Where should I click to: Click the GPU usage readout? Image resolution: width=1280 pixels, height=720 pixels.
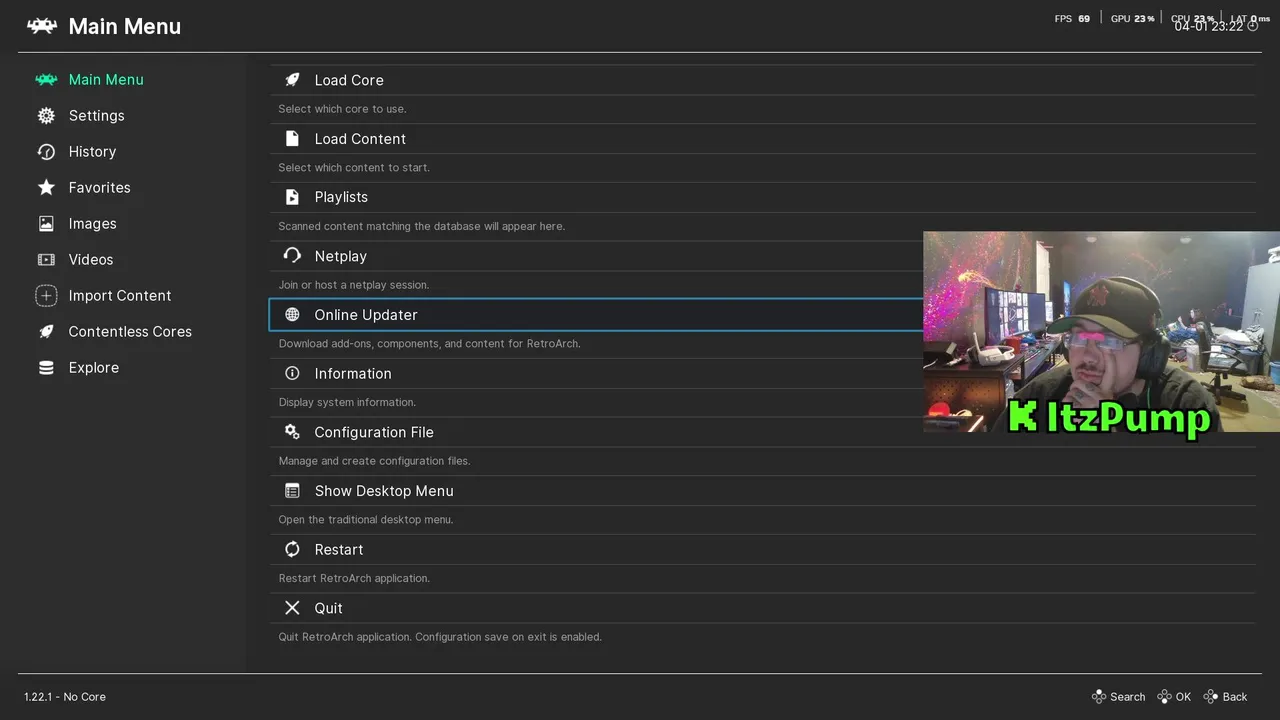coord(1132,19)
